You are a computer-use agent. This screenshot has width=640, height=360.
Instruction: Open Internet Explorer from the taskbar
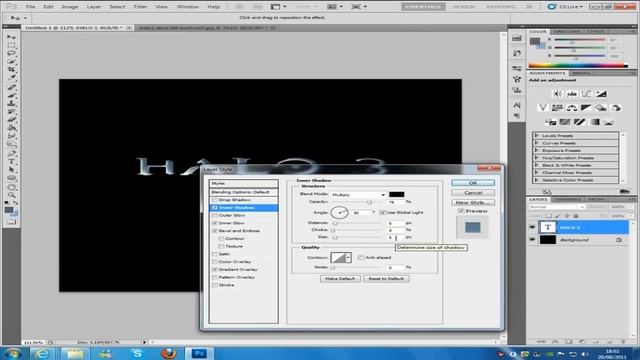tap(42, 353)
